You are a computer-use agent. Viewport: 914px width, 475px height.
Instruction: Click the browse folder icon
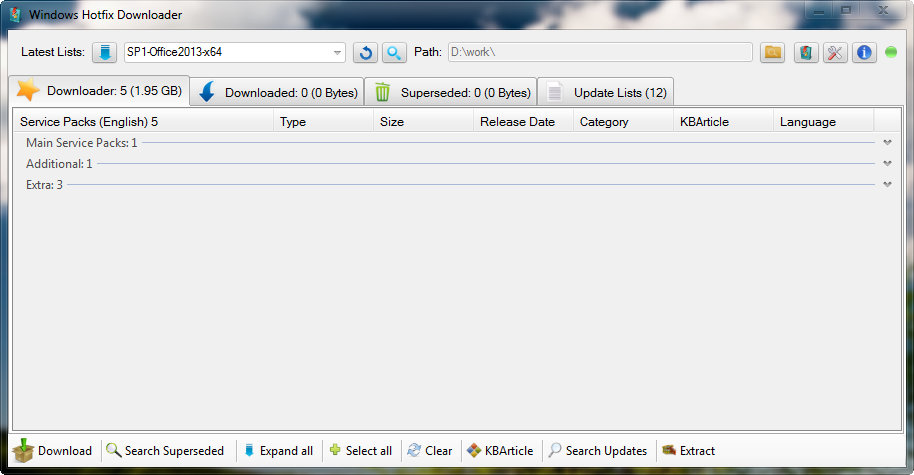[x=772, y=52]
